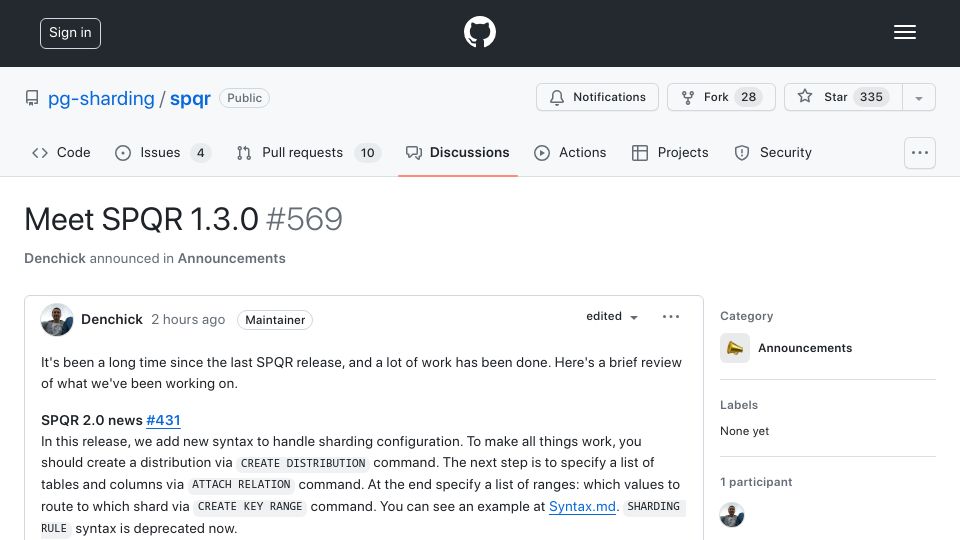Screen dimensions: 960x540
Task: Click the Maintainer badge
Action: [275, 320]
